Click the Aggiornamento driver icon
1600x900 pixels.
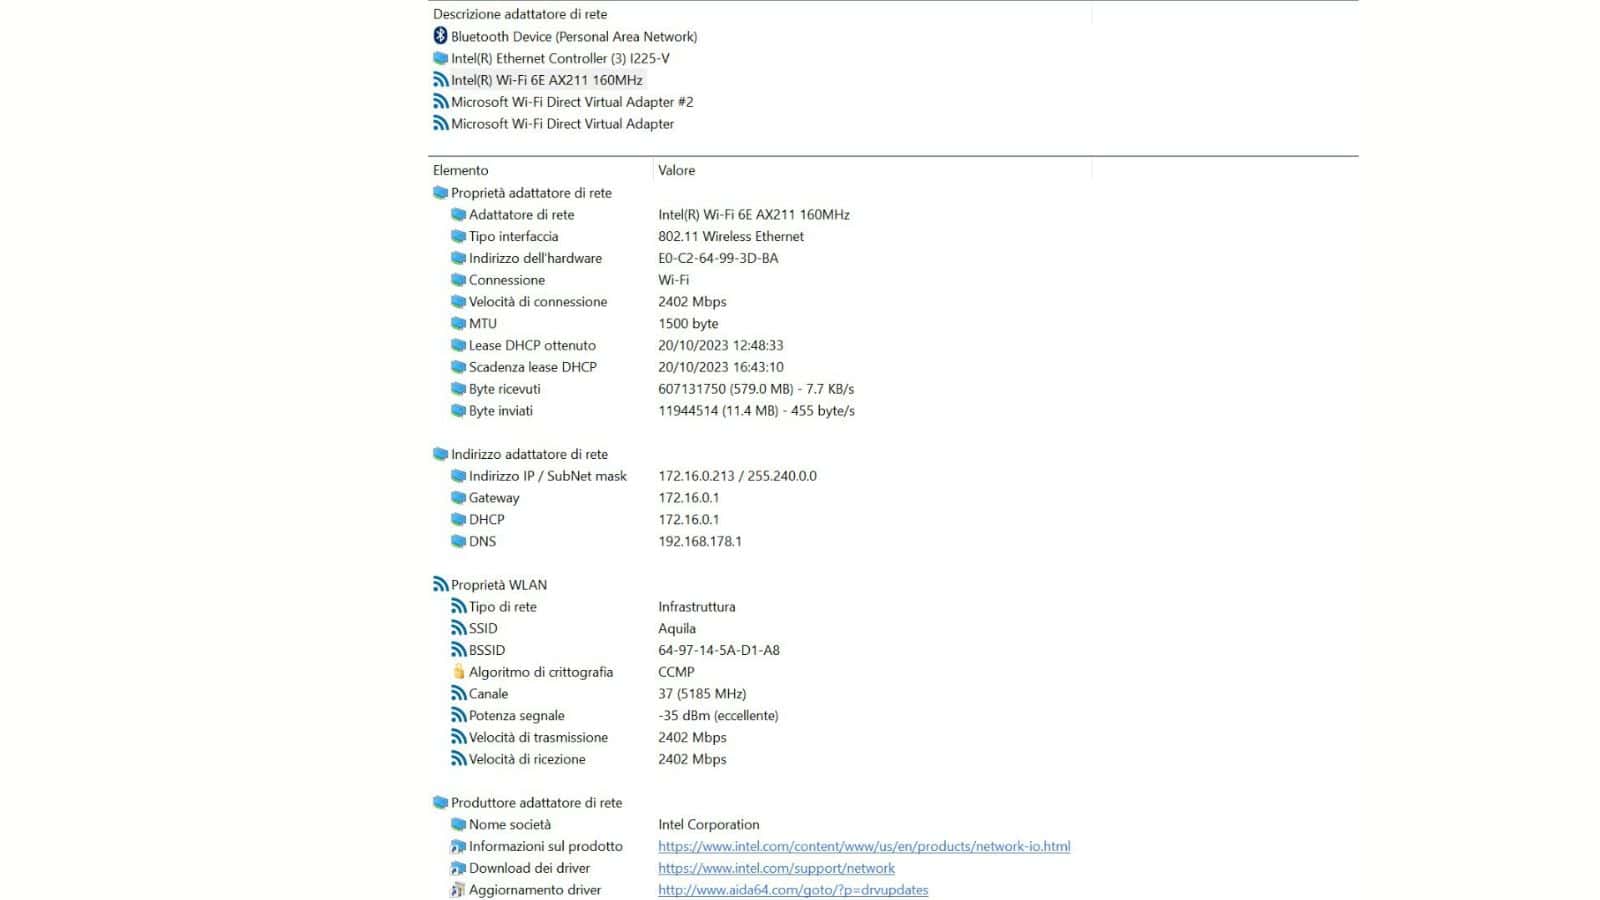pyautogui.click(x=458, y=890)
